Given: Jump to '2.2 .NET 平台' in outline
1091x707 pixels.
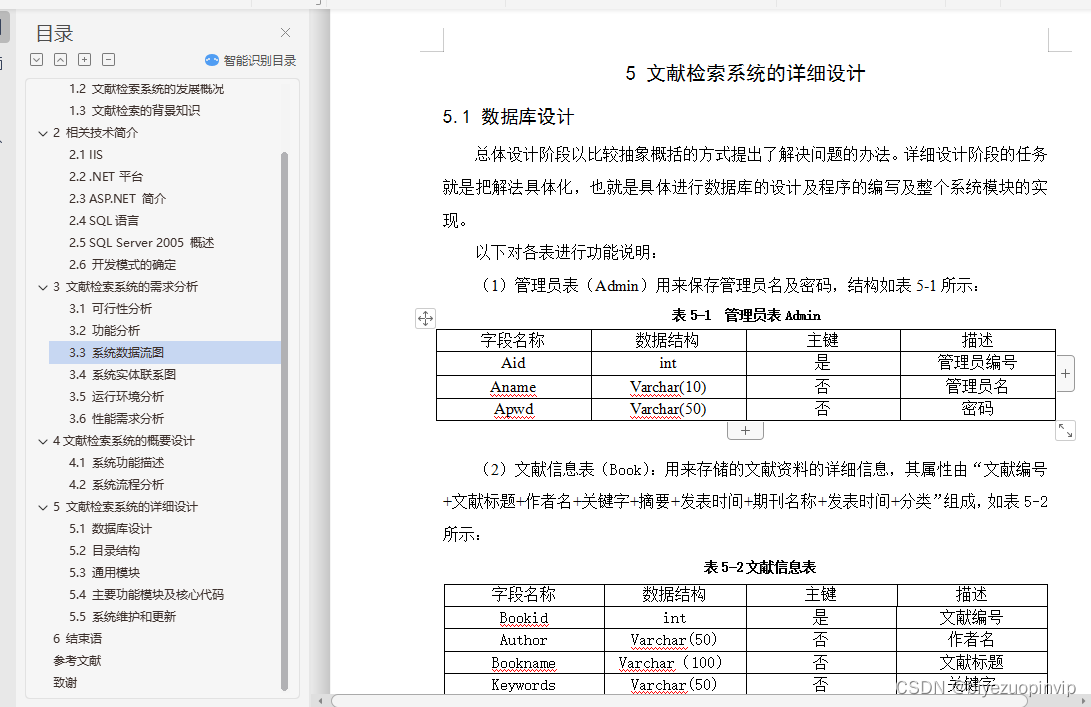Looking at the screenshot, I should tap(106, 177).
